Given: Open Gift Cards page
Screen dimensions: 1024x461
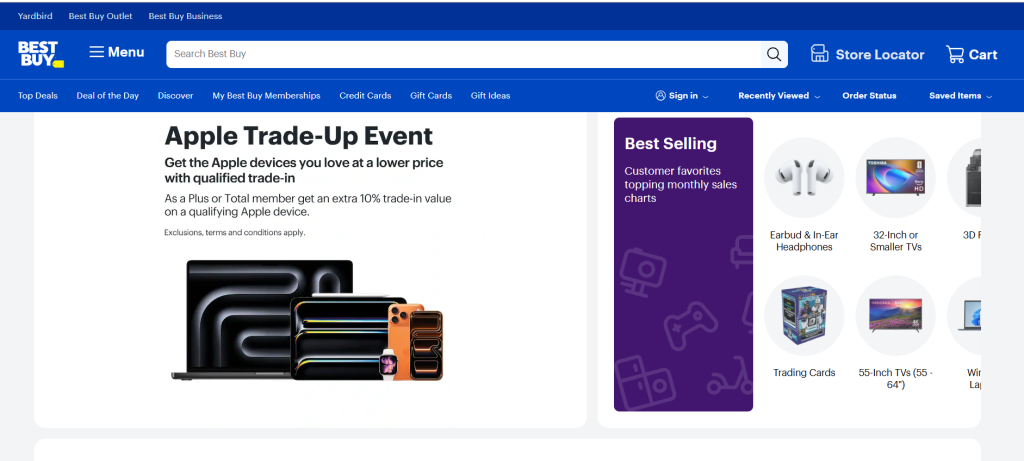Looking at the screenshot, I should [431, 95].
